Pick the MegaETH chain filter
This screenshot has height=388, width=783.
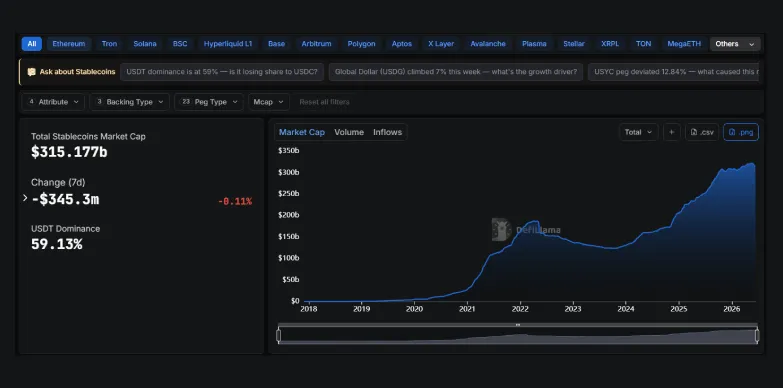684,44
